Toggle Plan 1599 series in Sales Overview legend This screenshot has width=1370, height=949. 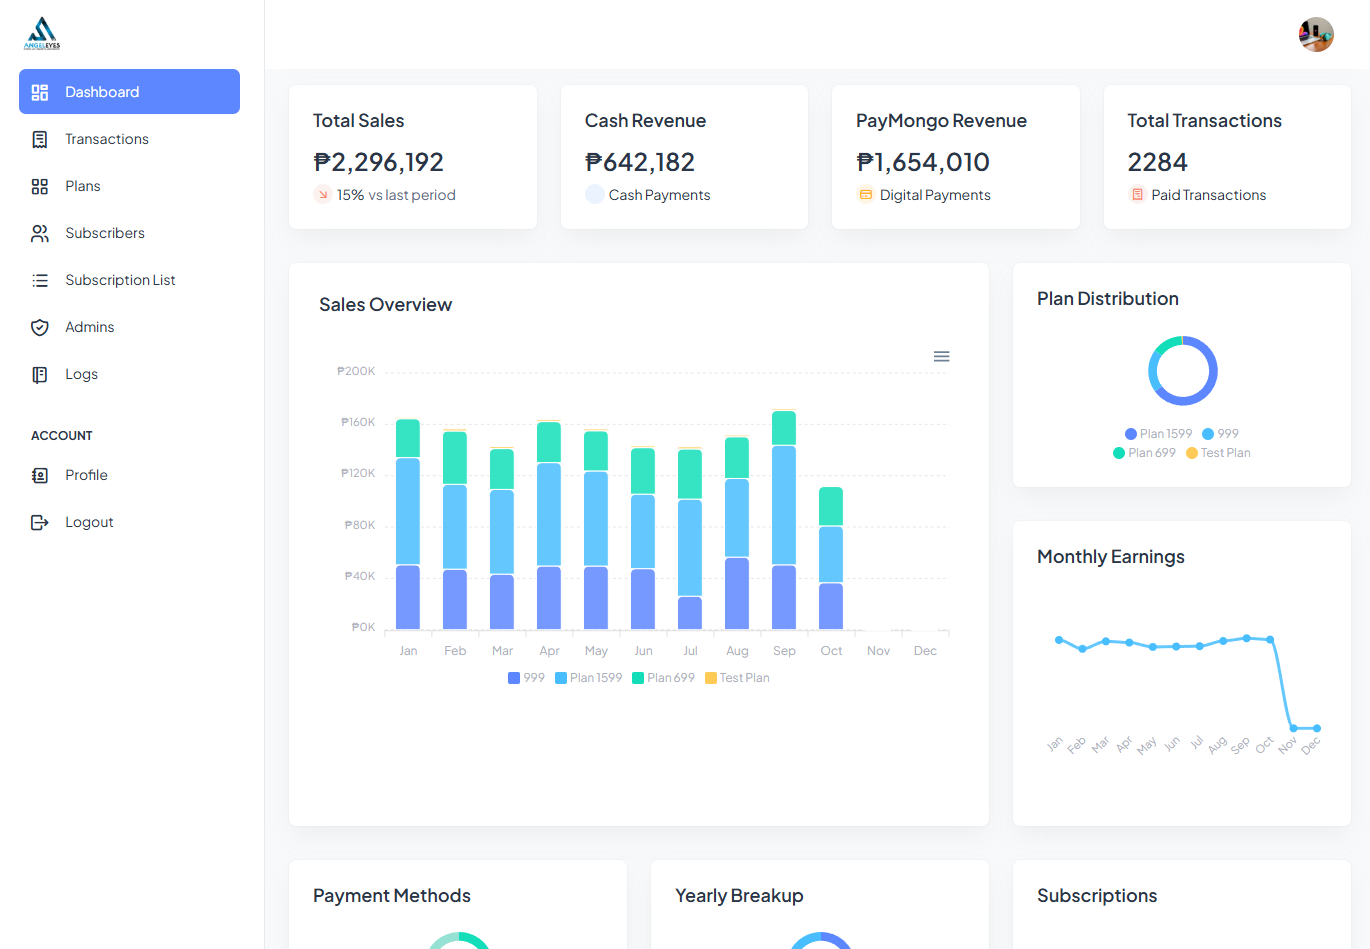tap(588, 678)
